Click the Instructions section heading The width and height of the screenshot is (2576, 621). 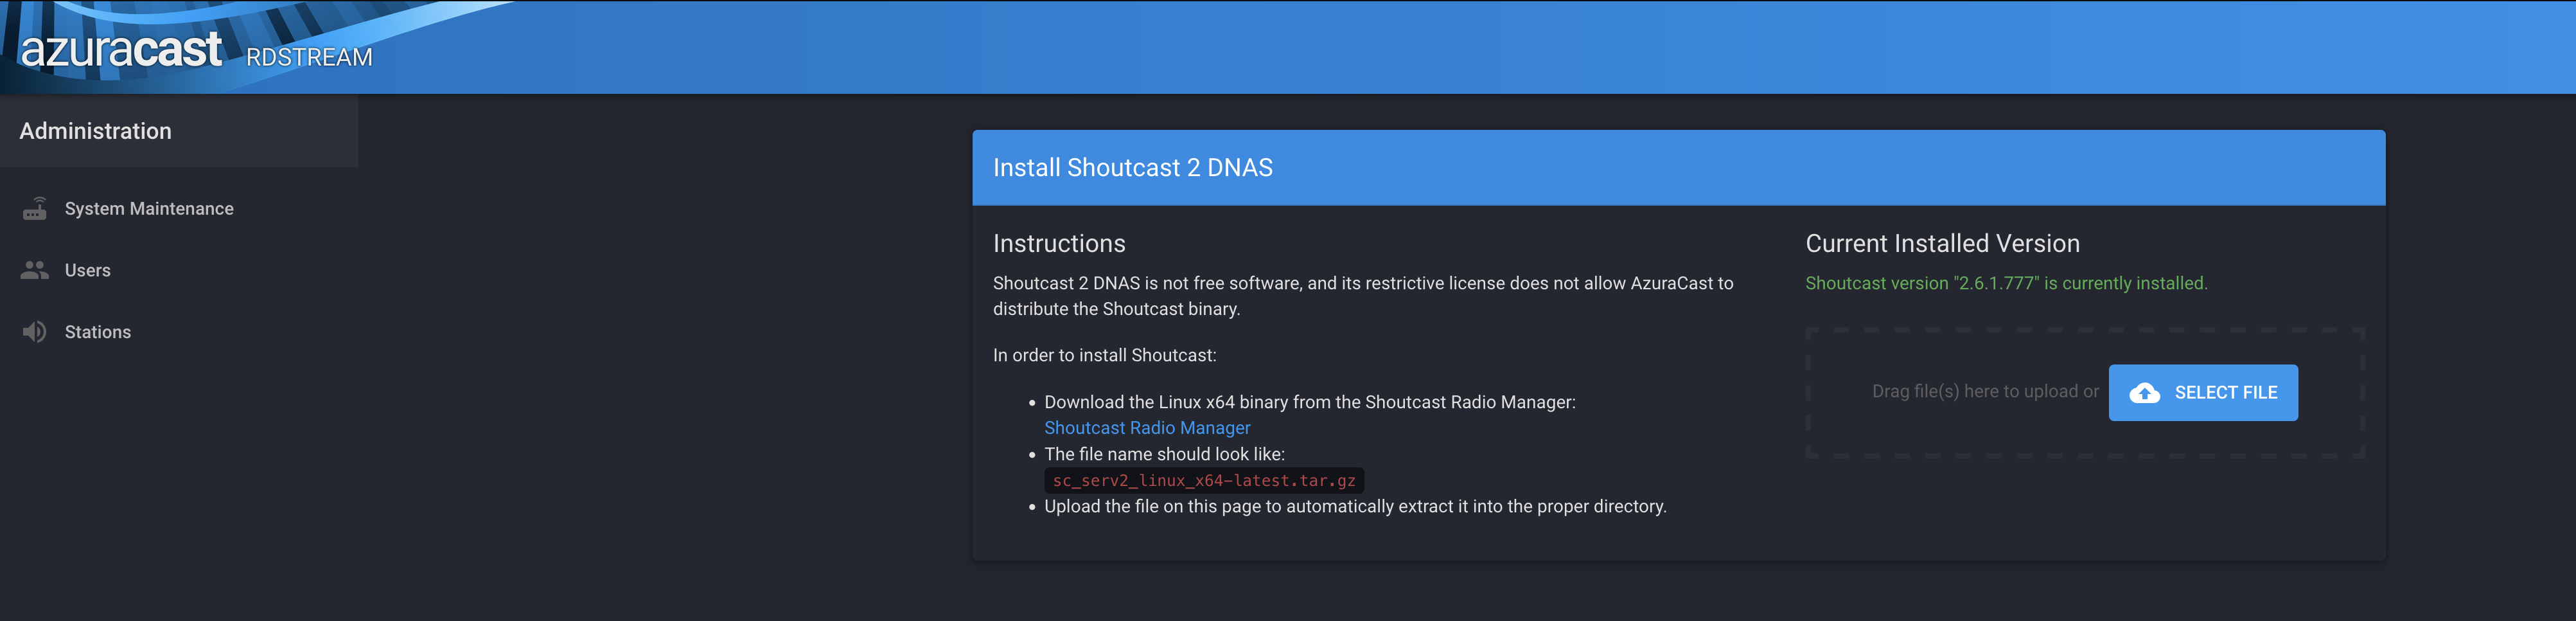(x=1059, y=243)
